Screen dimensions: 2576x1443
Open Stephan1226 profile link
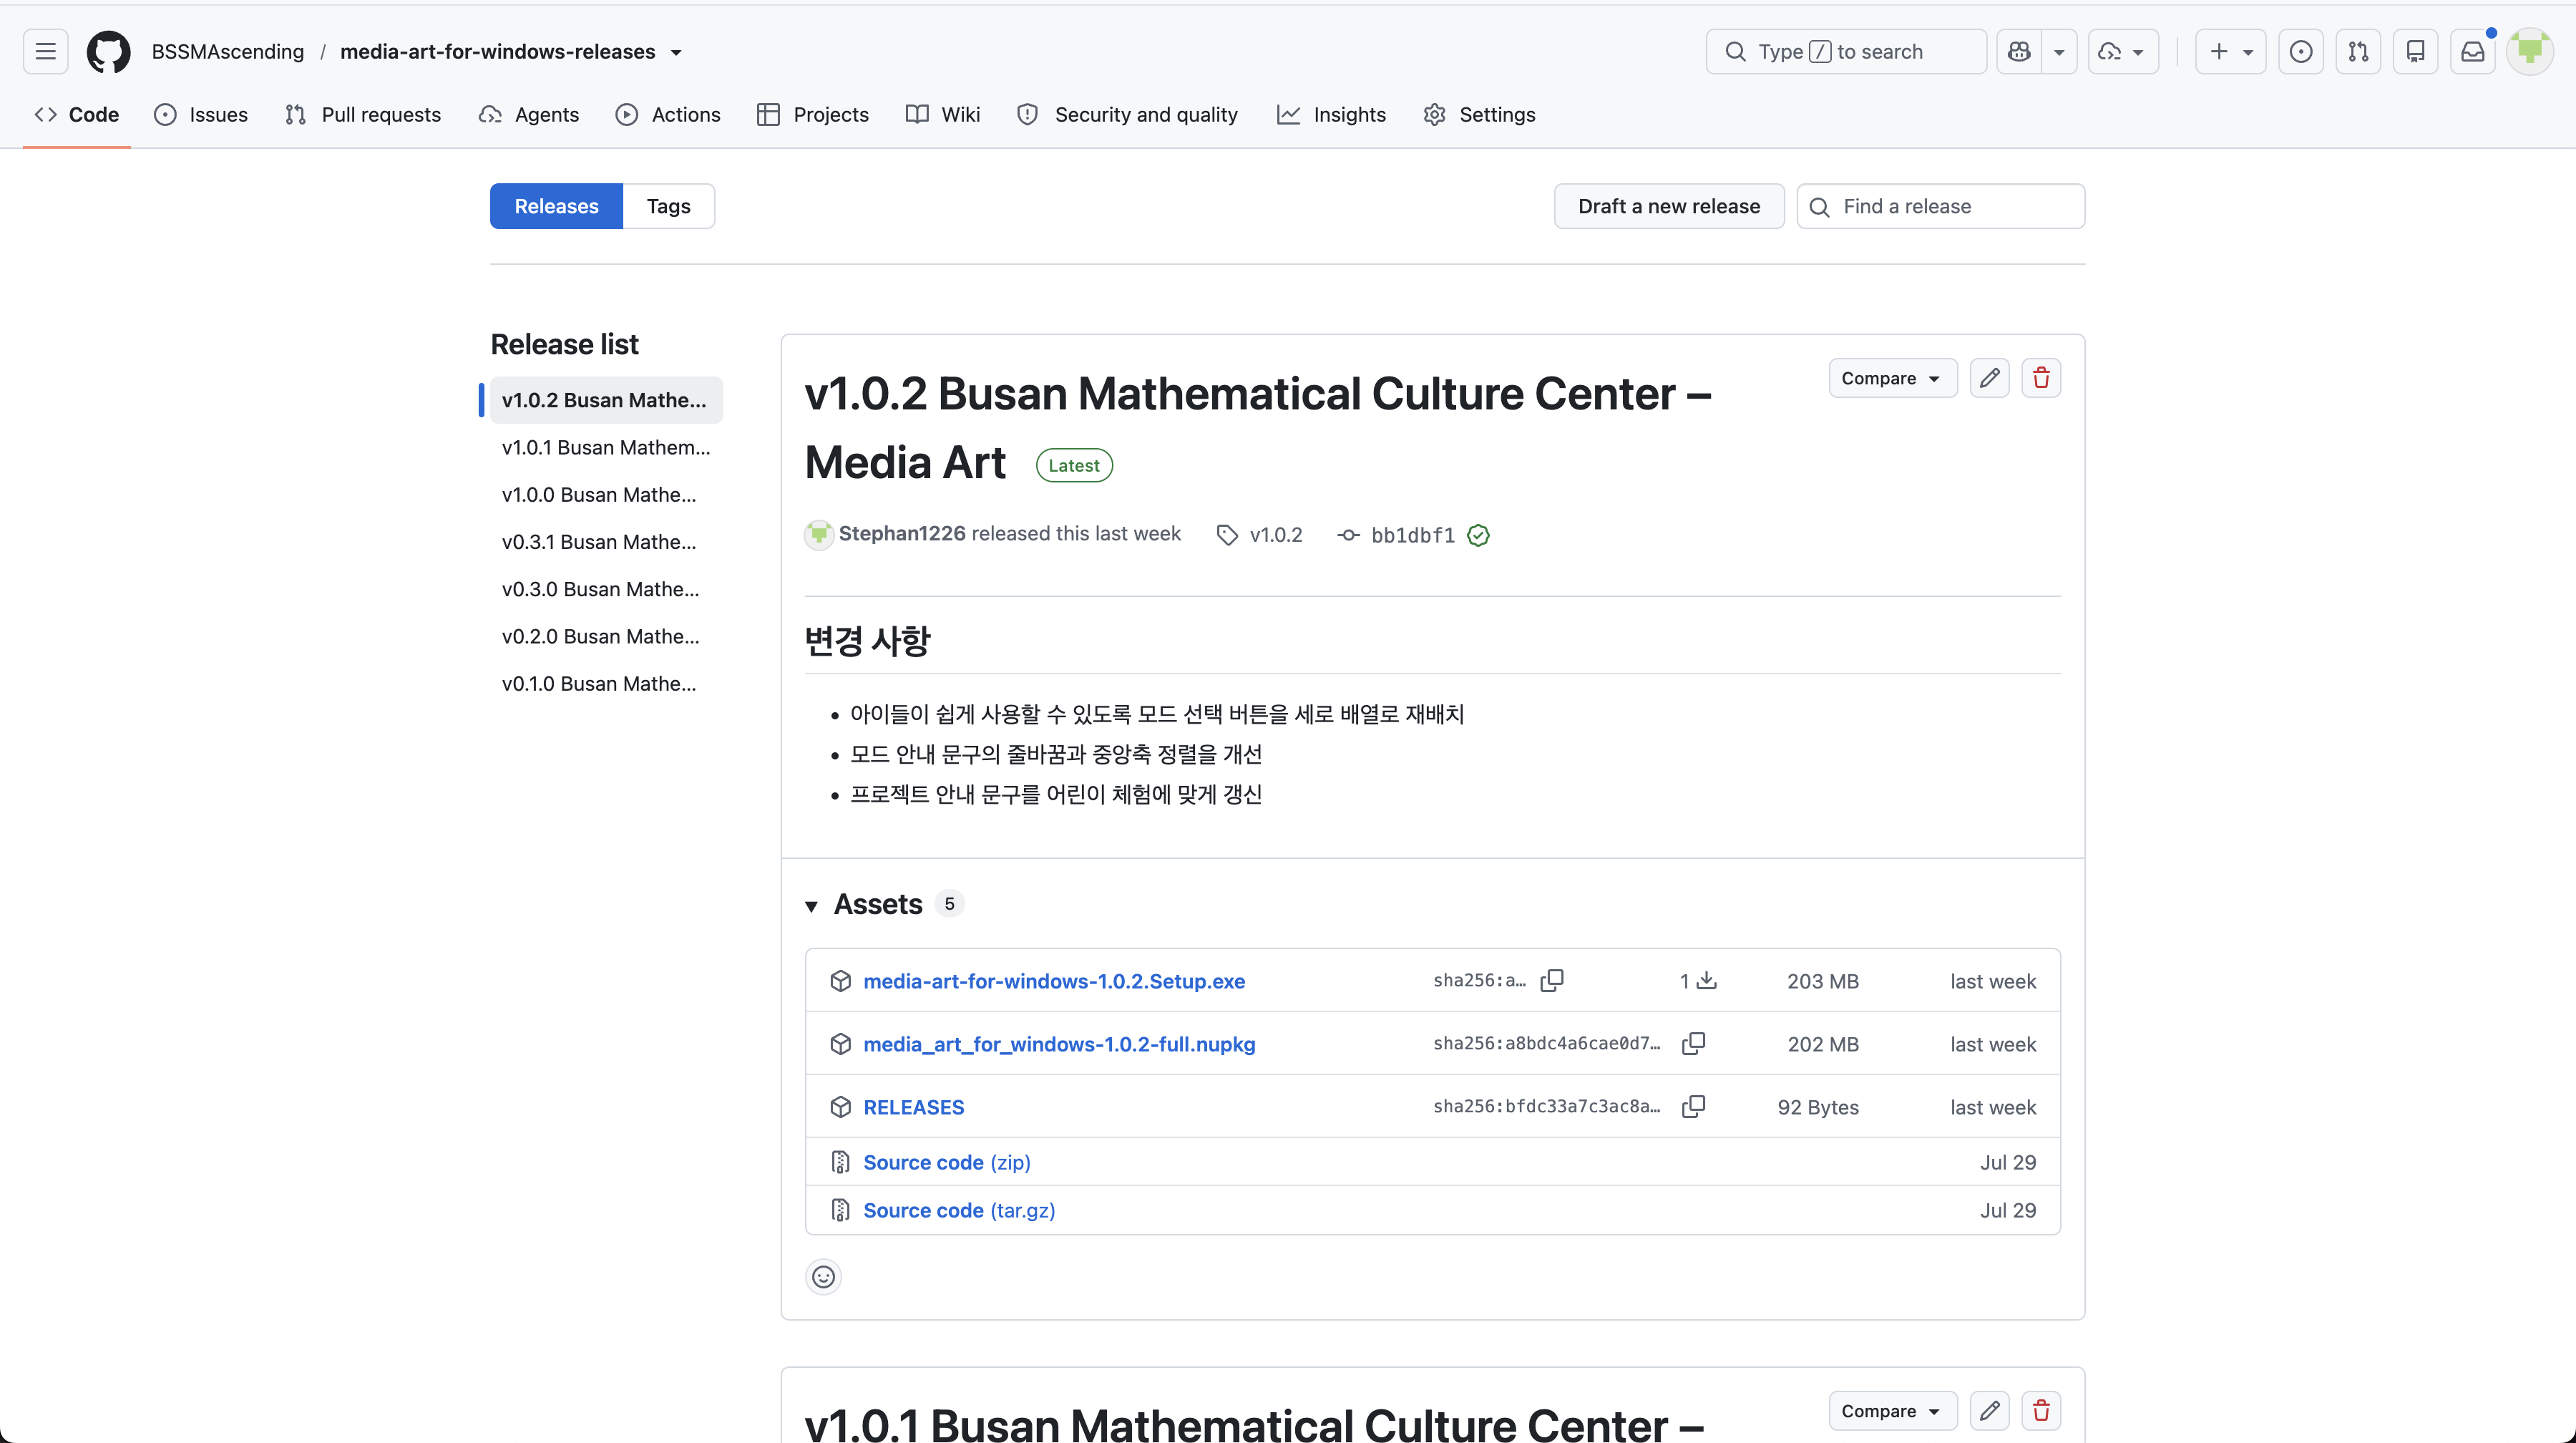[901, 534]
